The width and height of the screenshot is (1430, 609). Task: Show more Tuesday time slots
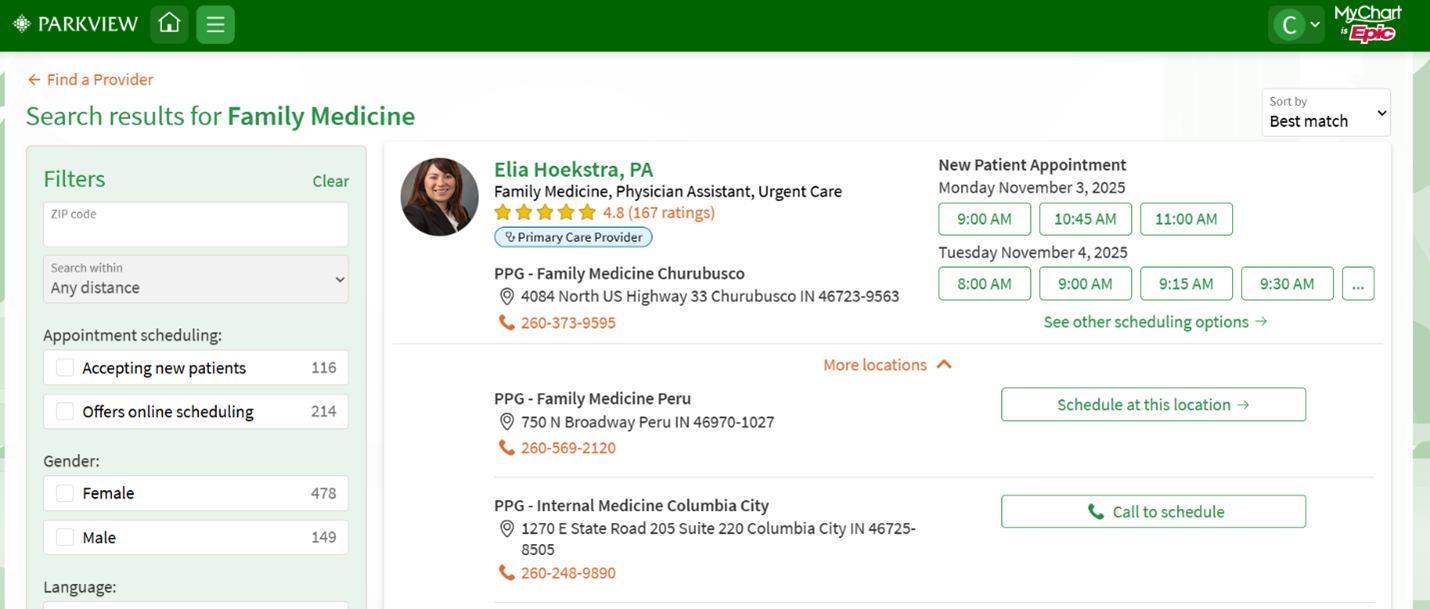(x=1357, y=284)
